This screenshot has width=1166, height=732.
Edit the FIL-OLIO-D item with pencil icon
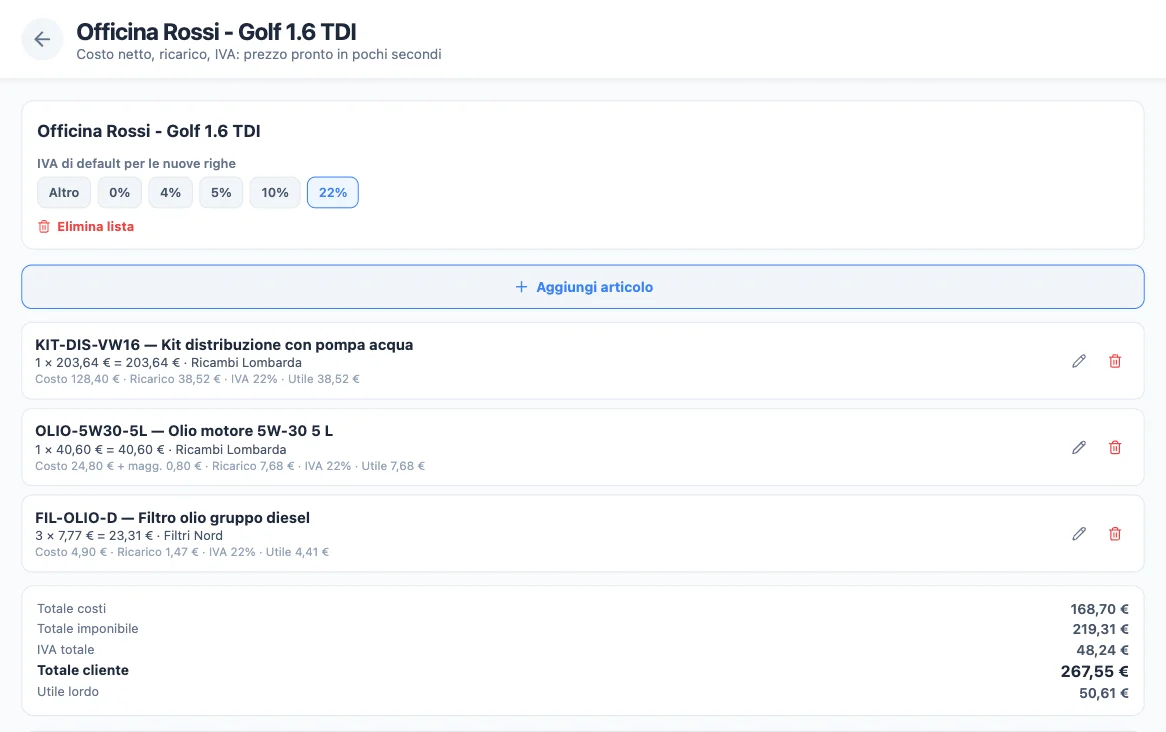click(1079, 533)
